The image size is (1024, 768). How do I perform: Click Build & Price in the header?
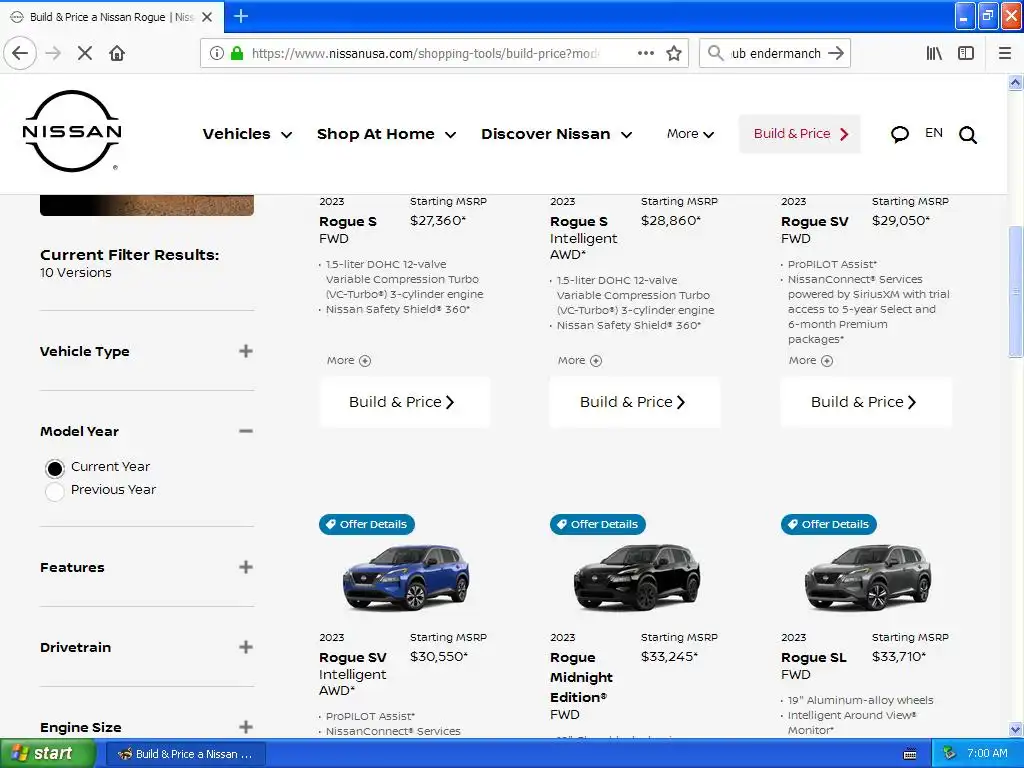(x=800, y=134)
